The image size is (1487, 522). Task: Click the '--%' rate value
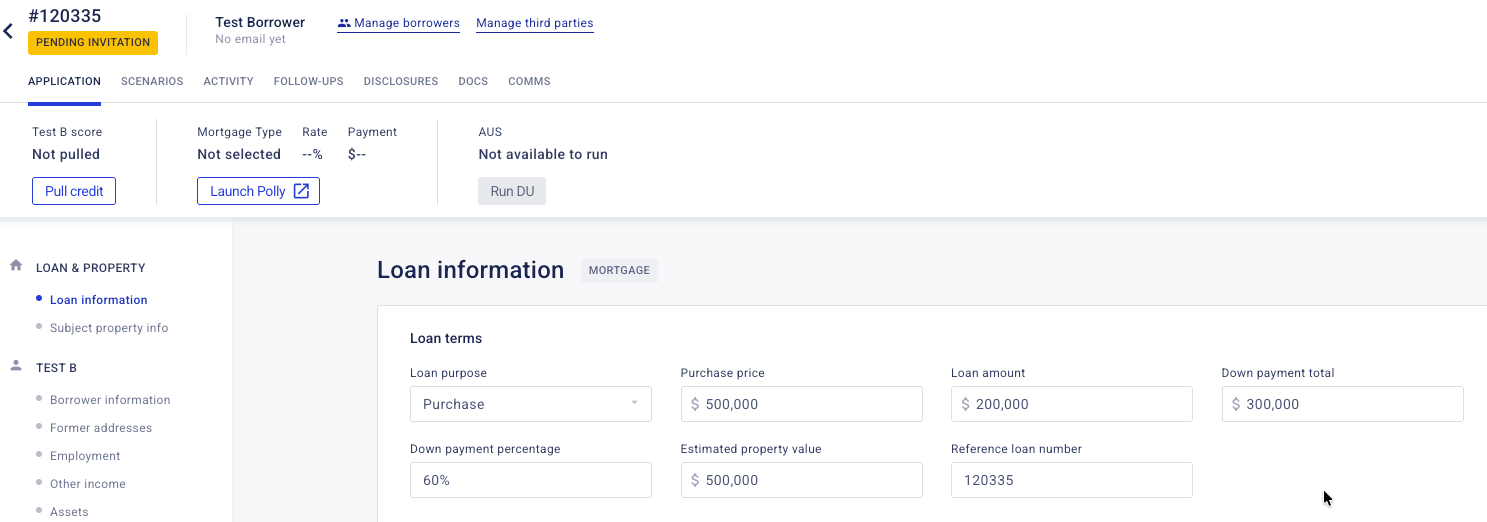312,154
